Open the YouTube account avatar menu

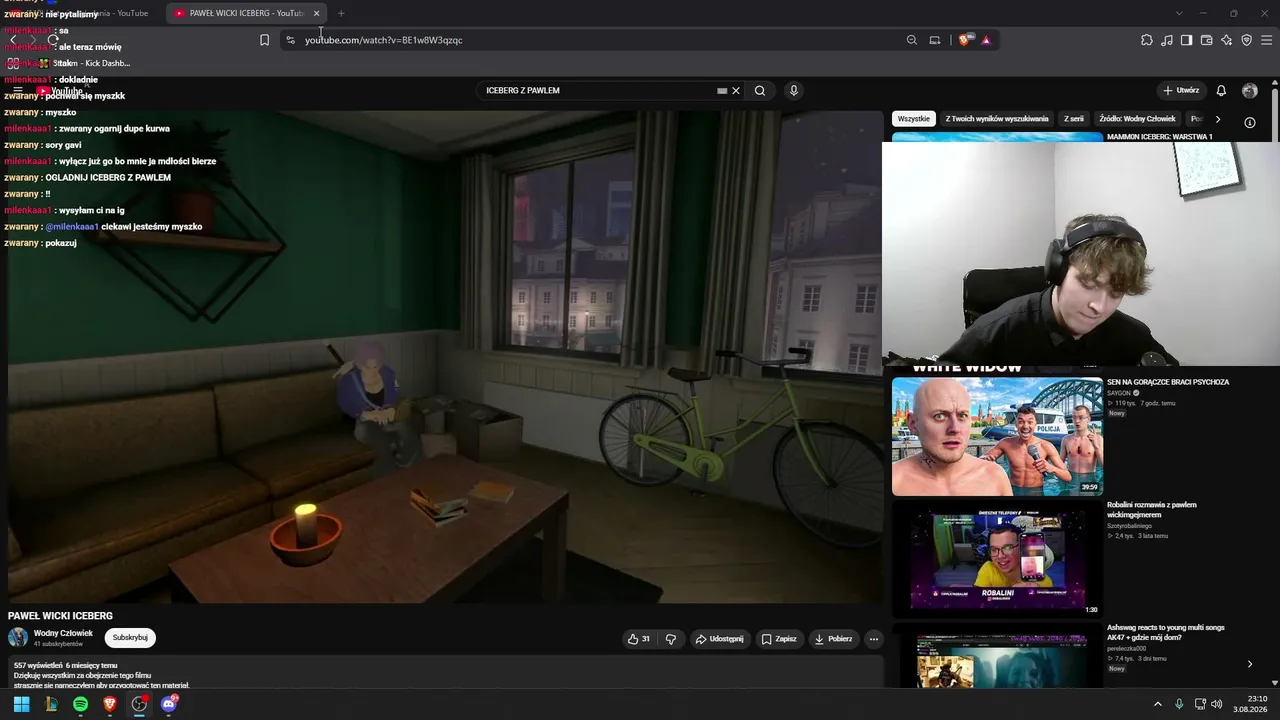pos(1250,90)
